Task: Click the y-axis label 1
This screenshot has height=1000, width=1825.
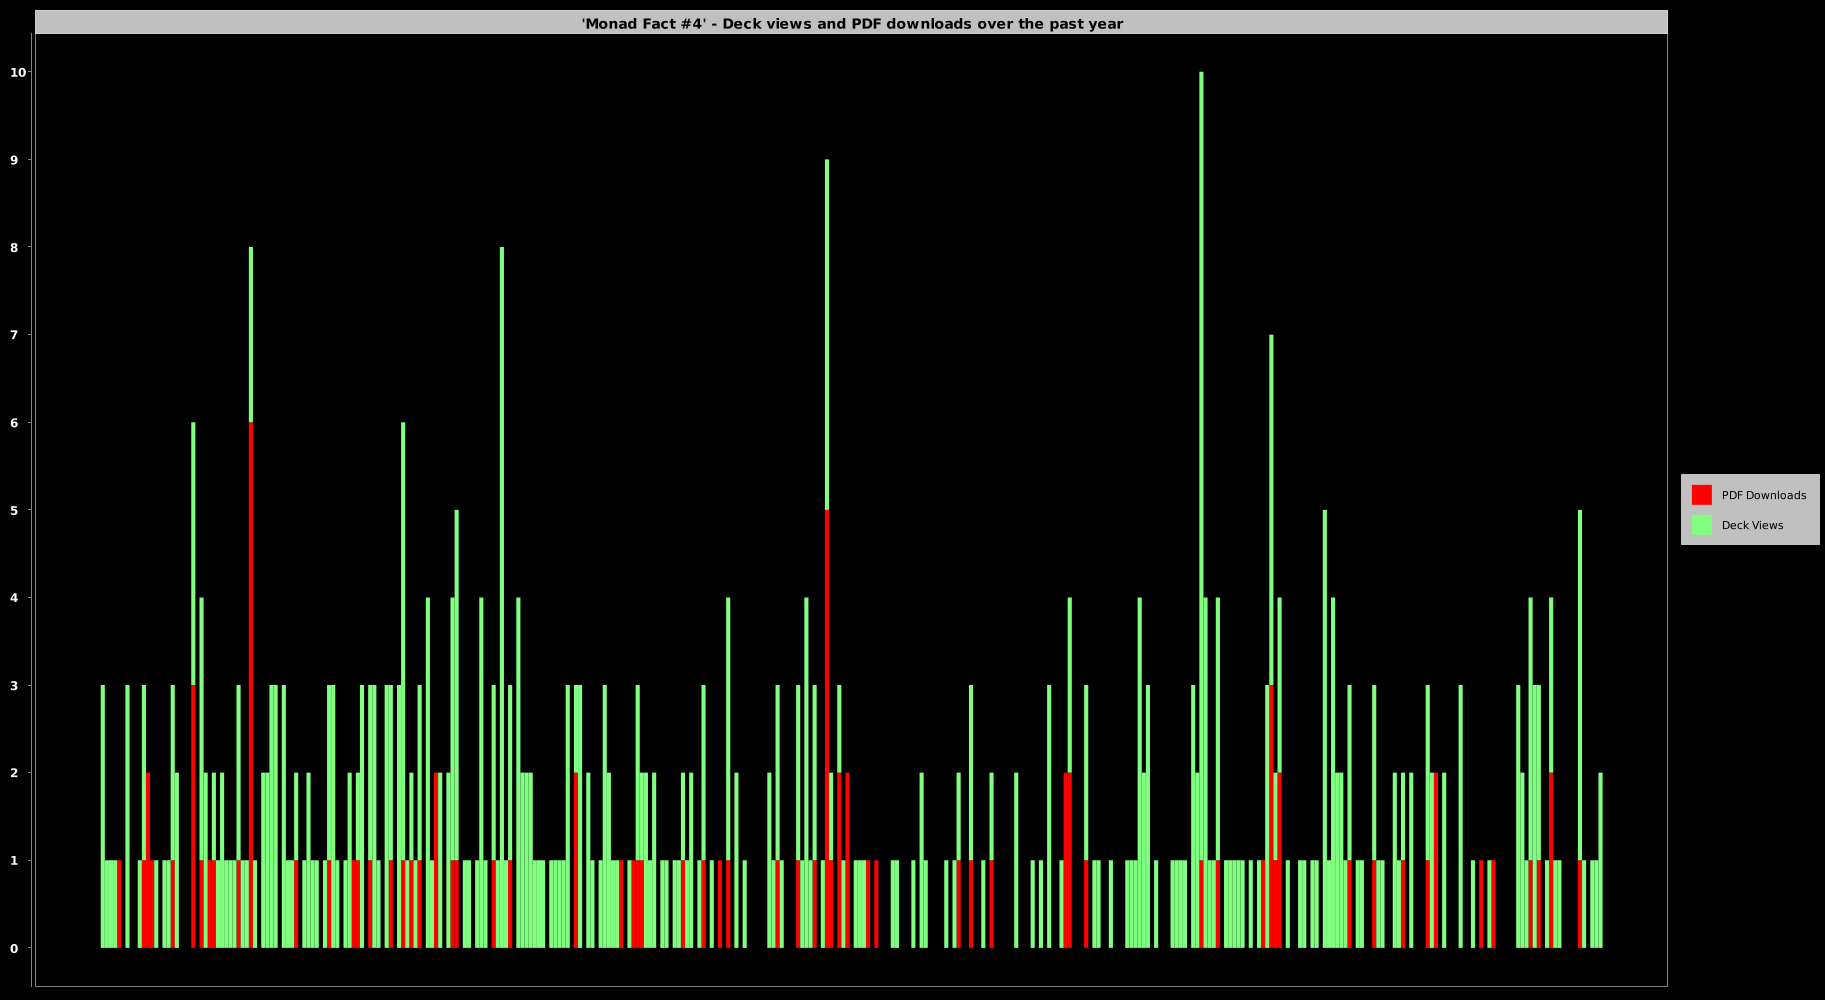Action: pyautogui.click(x=14, y=861)
